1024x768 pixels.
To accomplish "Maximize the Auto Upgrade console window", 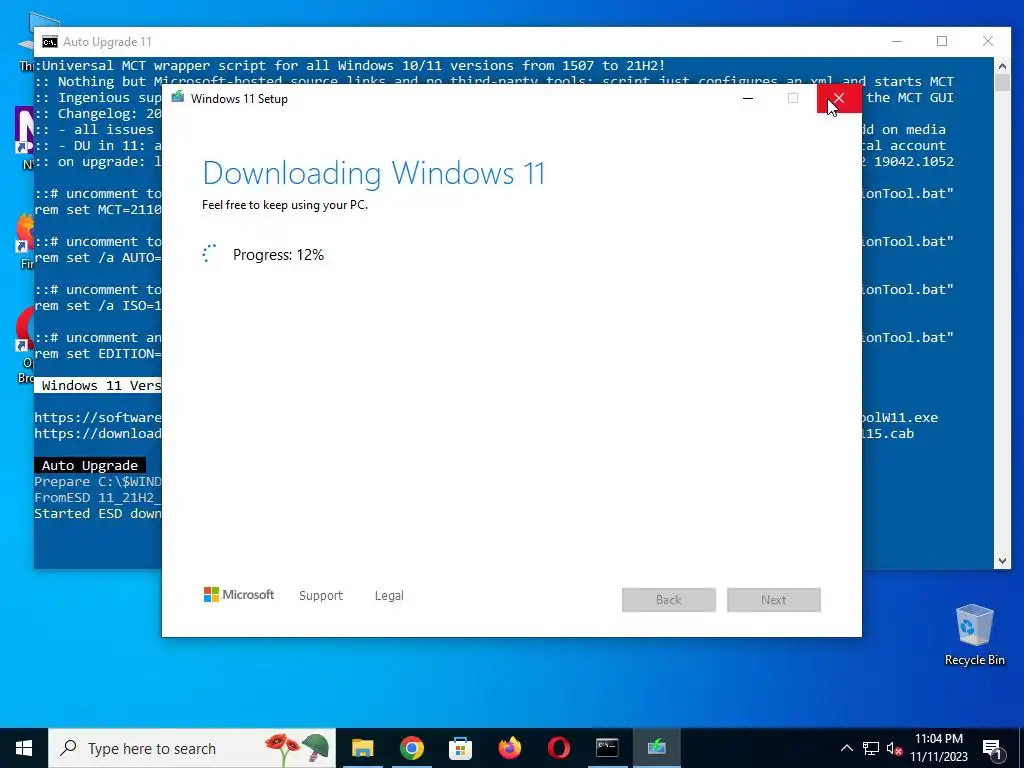I will pos(942,41).
